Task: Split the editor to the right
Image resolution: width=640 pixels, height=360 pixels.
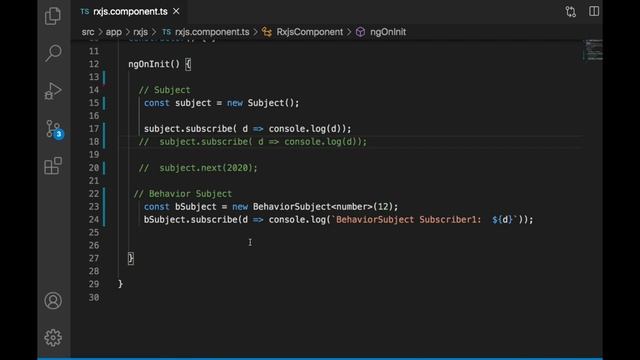Action: [594, 11]
